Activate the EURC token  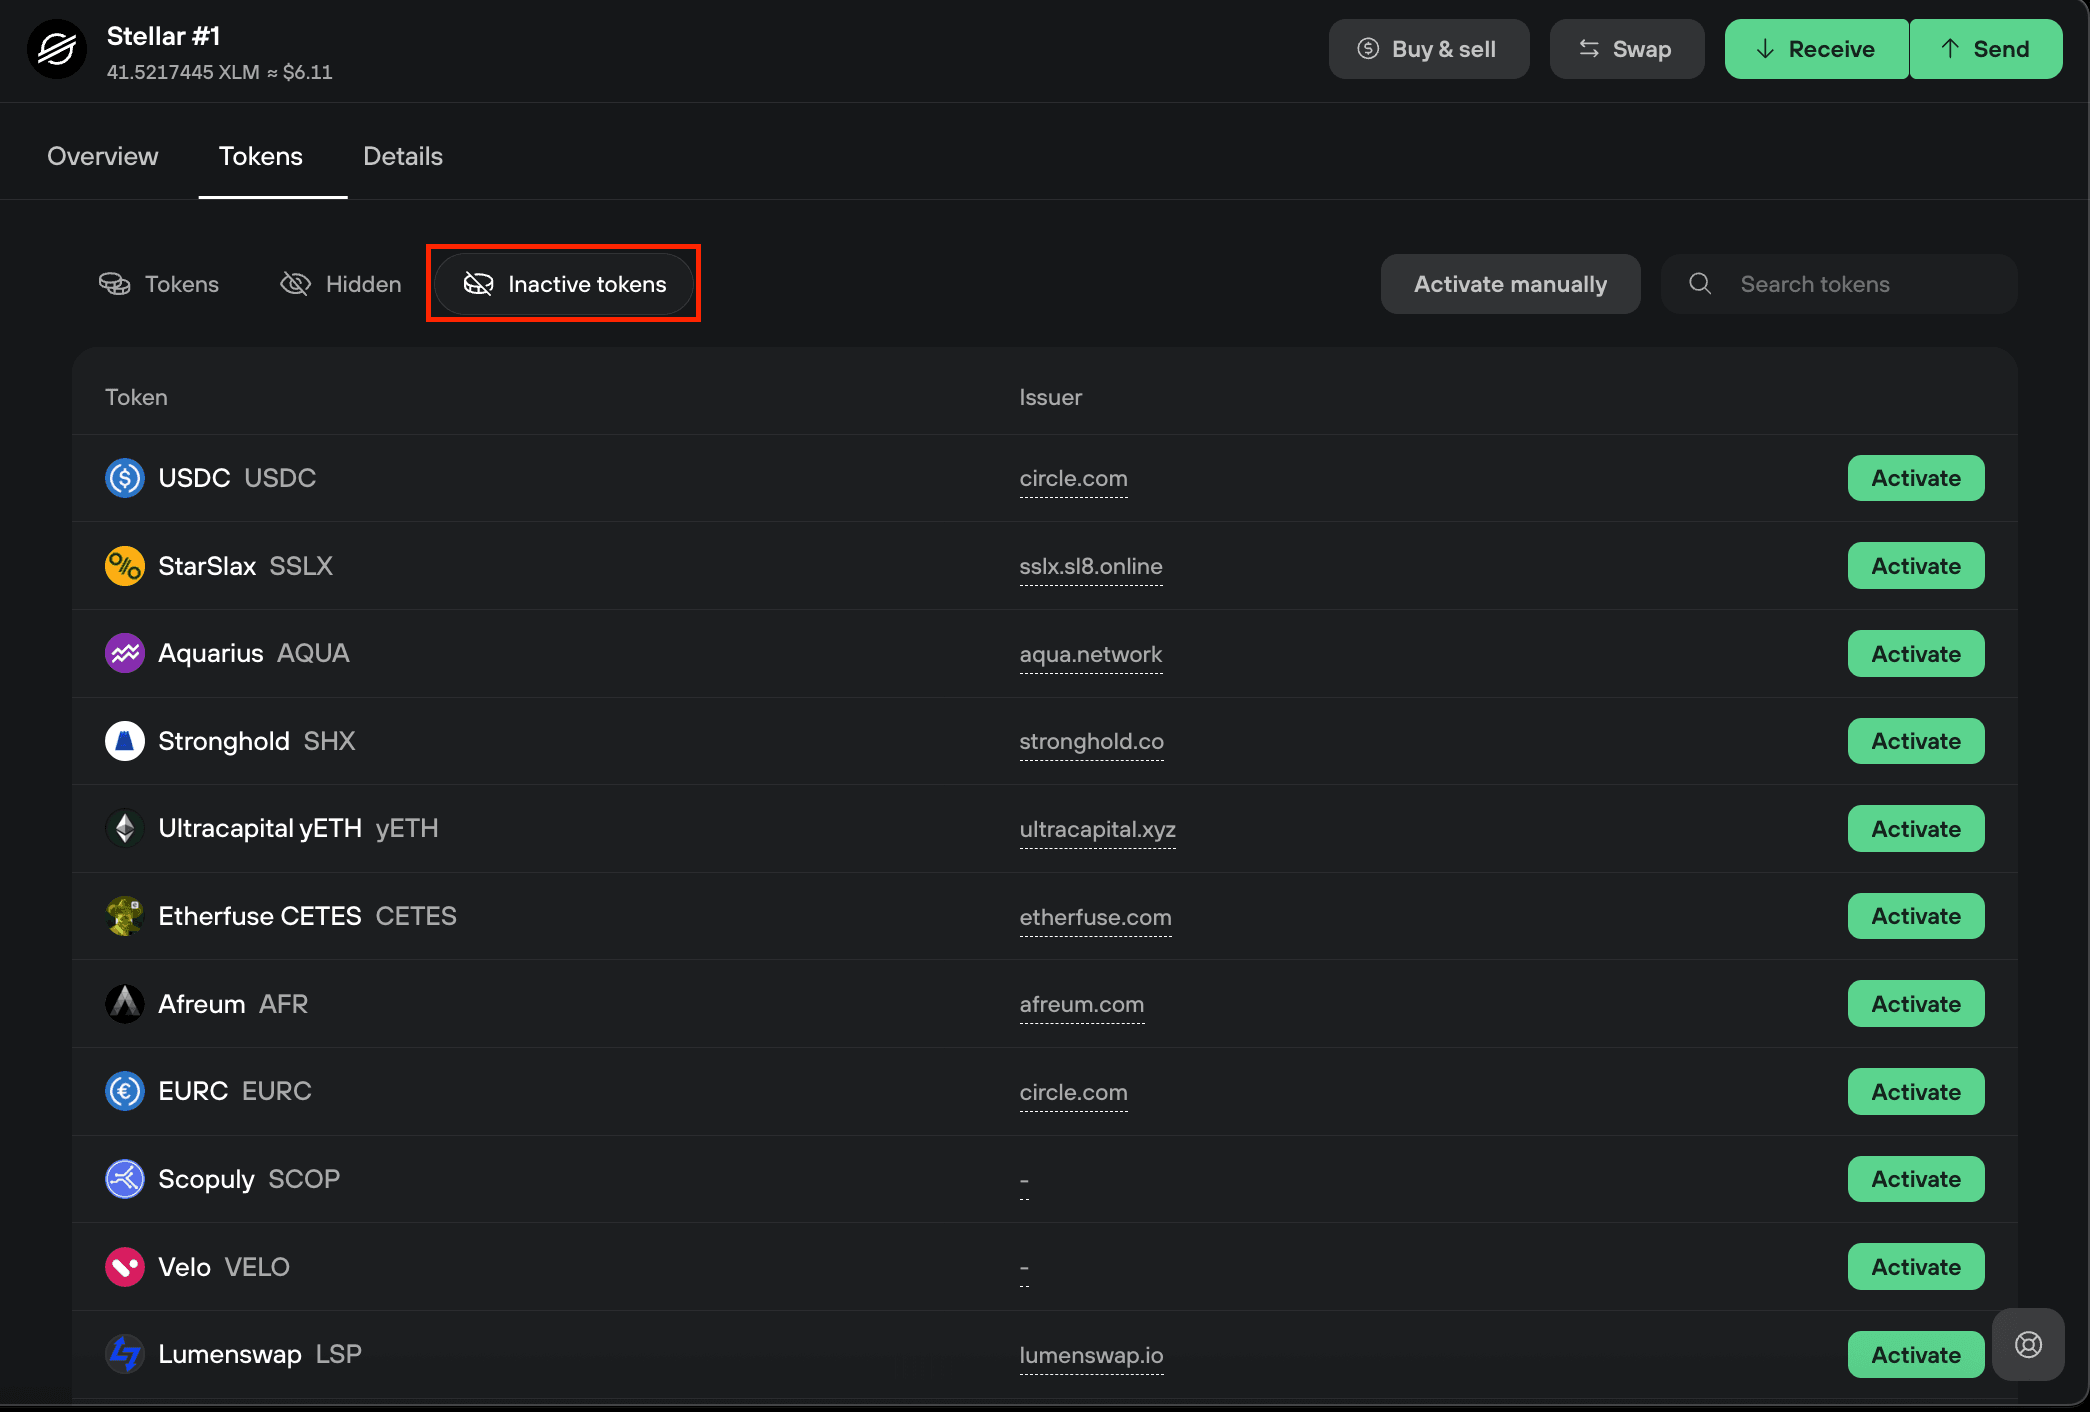(1916, 1092)
